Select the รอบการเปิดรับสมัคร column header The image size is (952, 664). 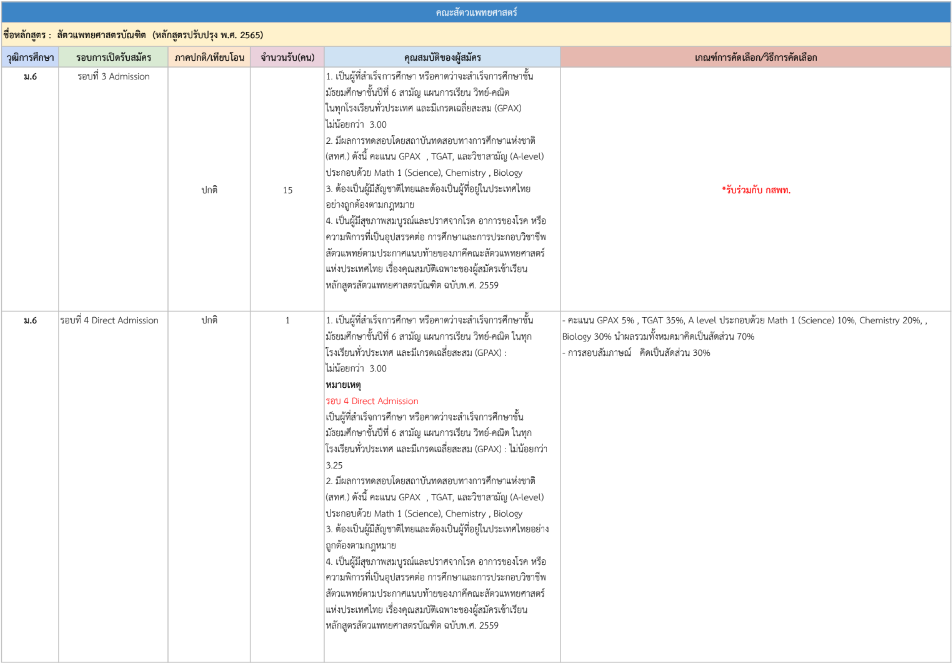(x=113, y=58)
